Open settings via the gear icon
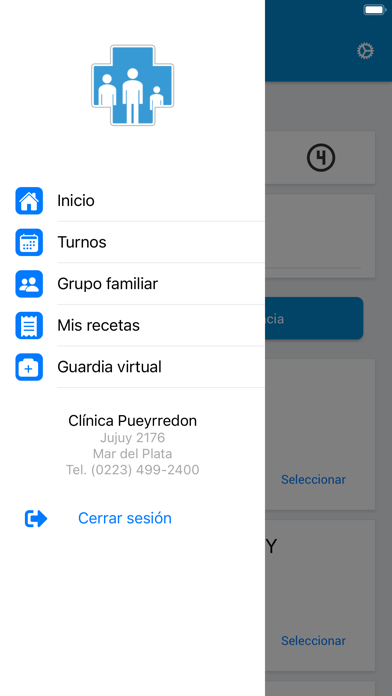Image resolution: width=392 pixels, height=696 pixels. [365, 51]
